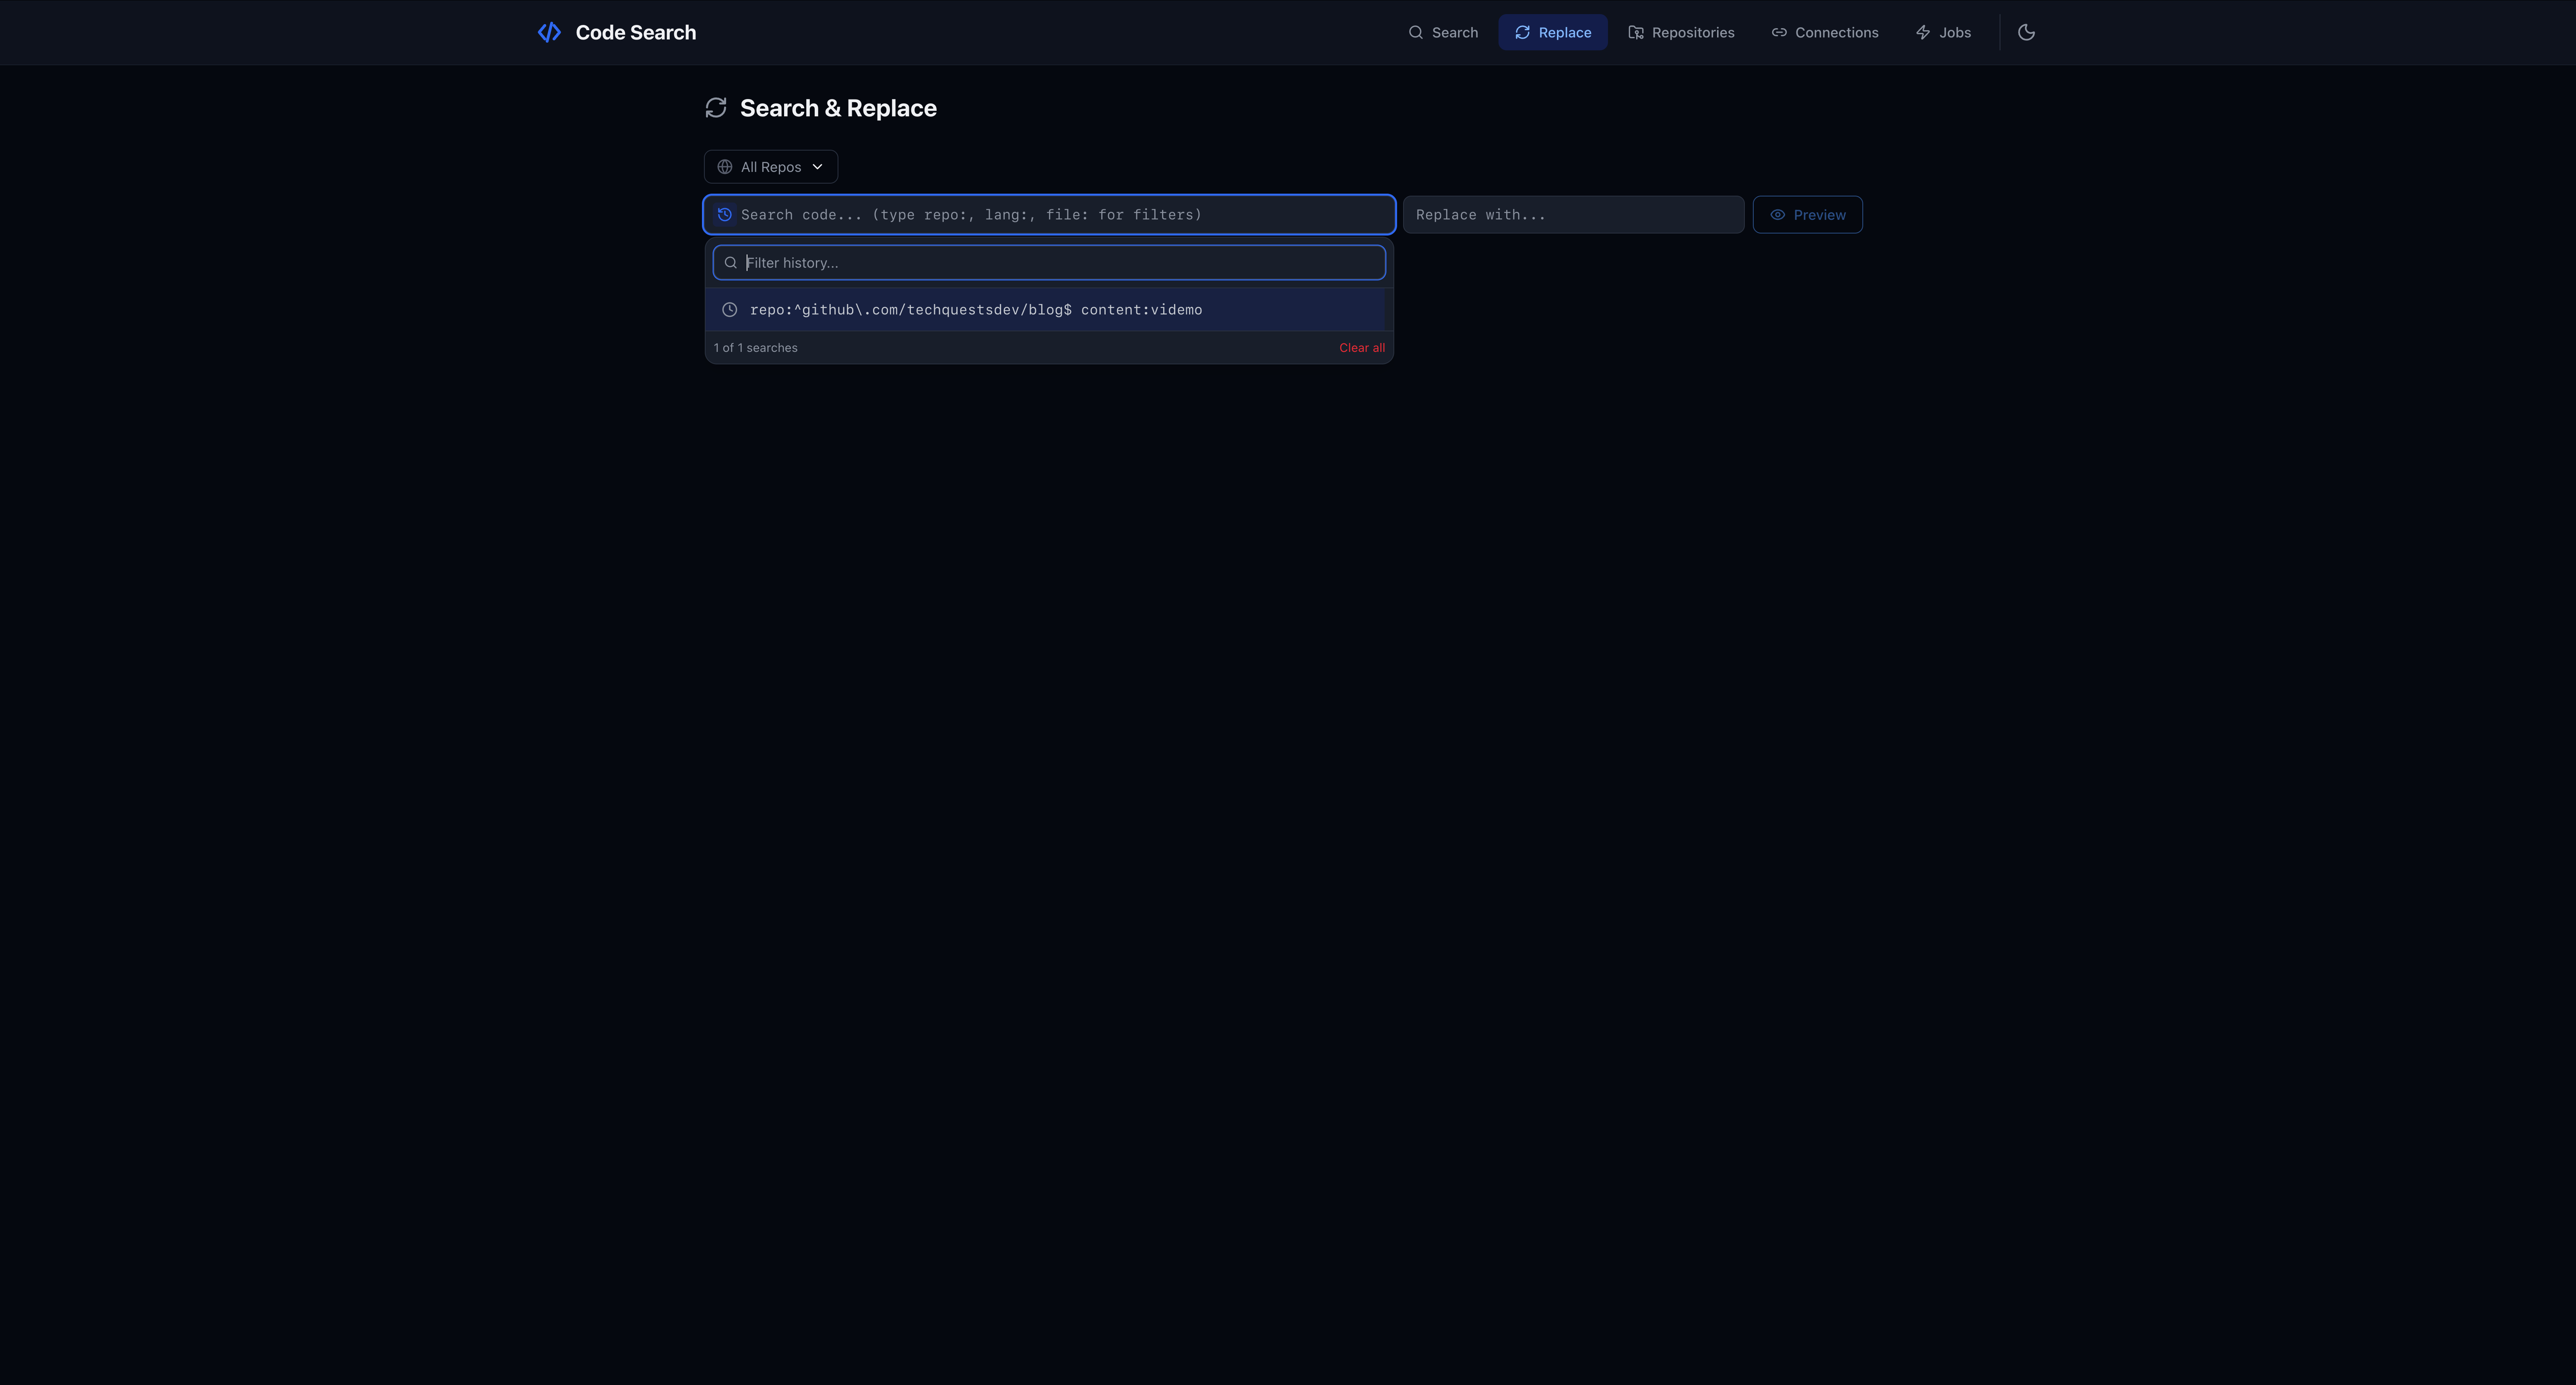Click the eye icon on the Preview button

point(1778,214)
